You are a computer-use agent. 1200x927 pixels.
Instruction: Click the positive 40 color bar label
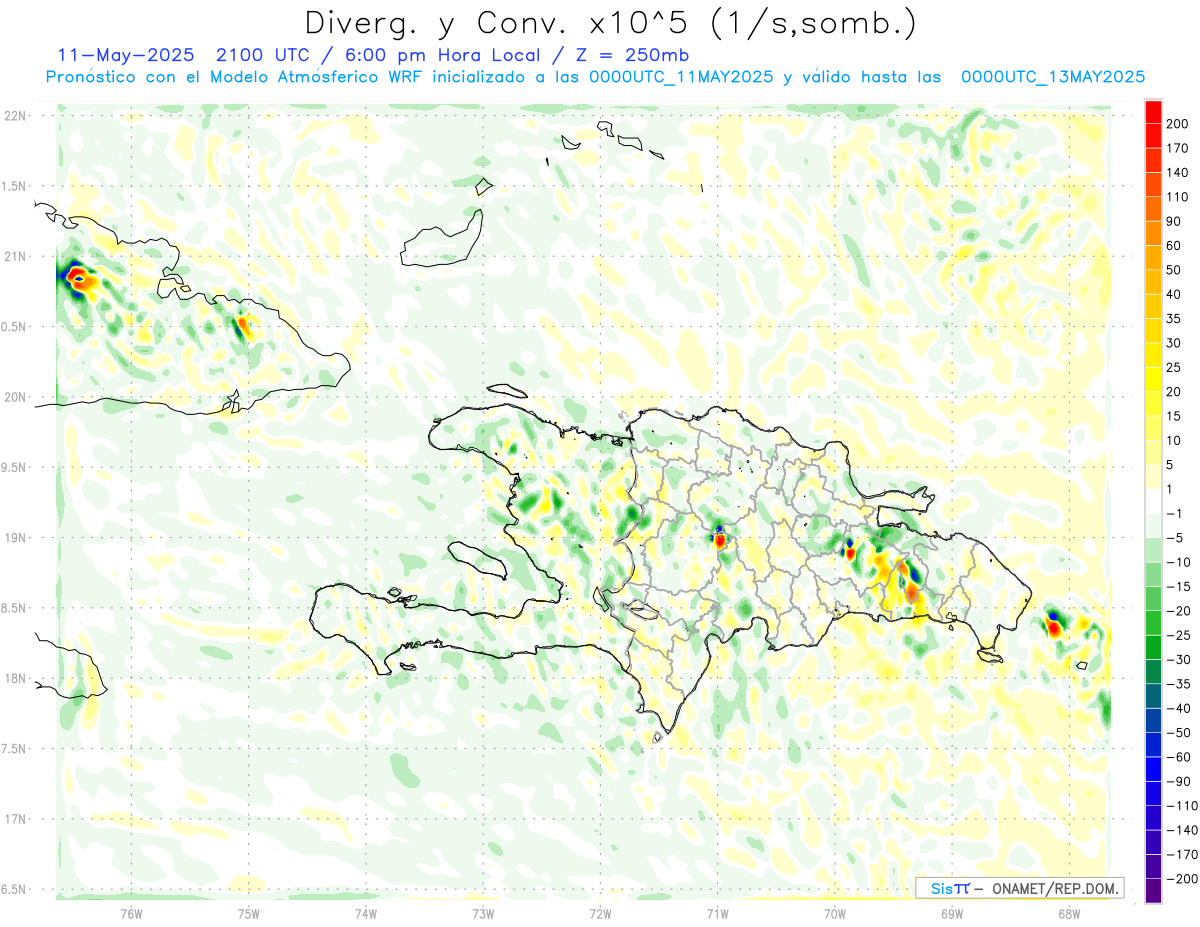[1174, 294]
